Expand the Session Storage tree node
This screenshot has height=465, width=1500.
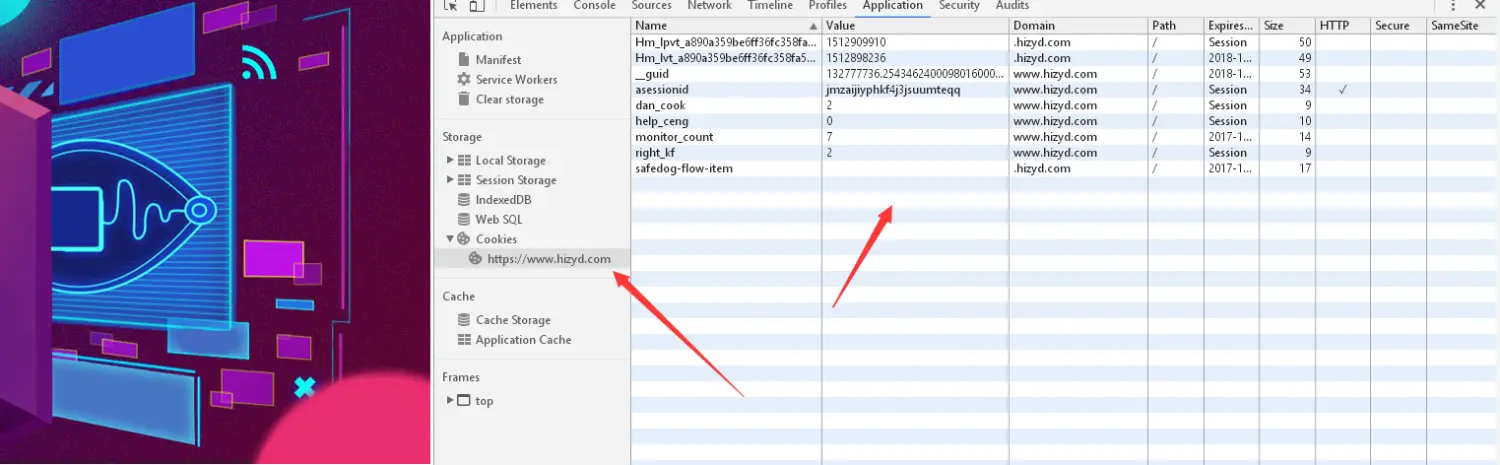click(450, 180)
